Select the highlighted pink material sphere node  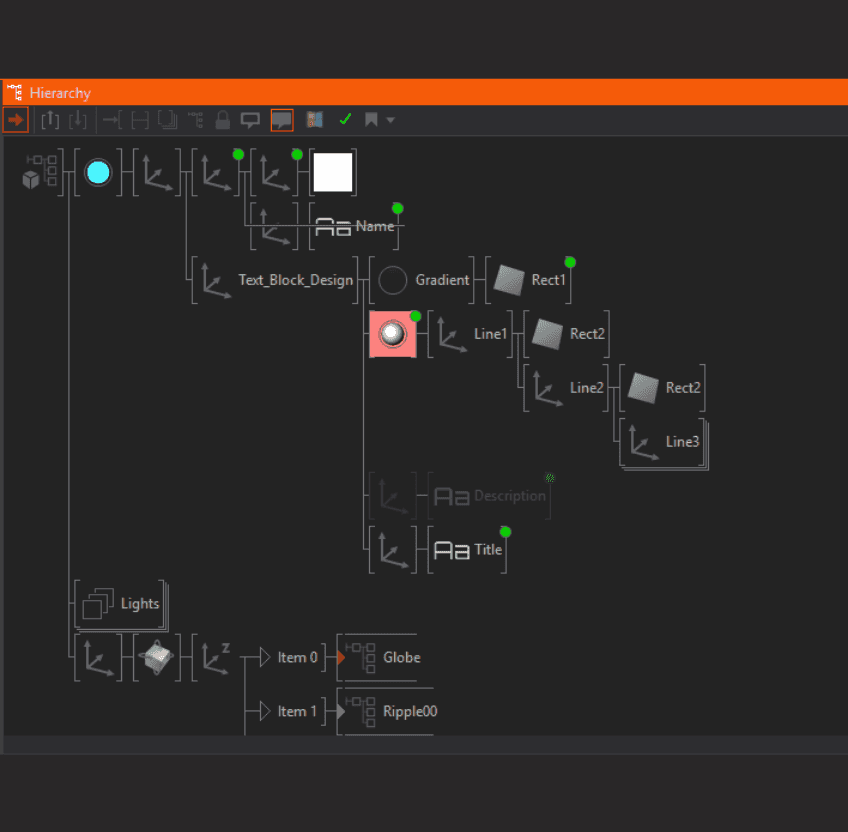pos(393,334)
